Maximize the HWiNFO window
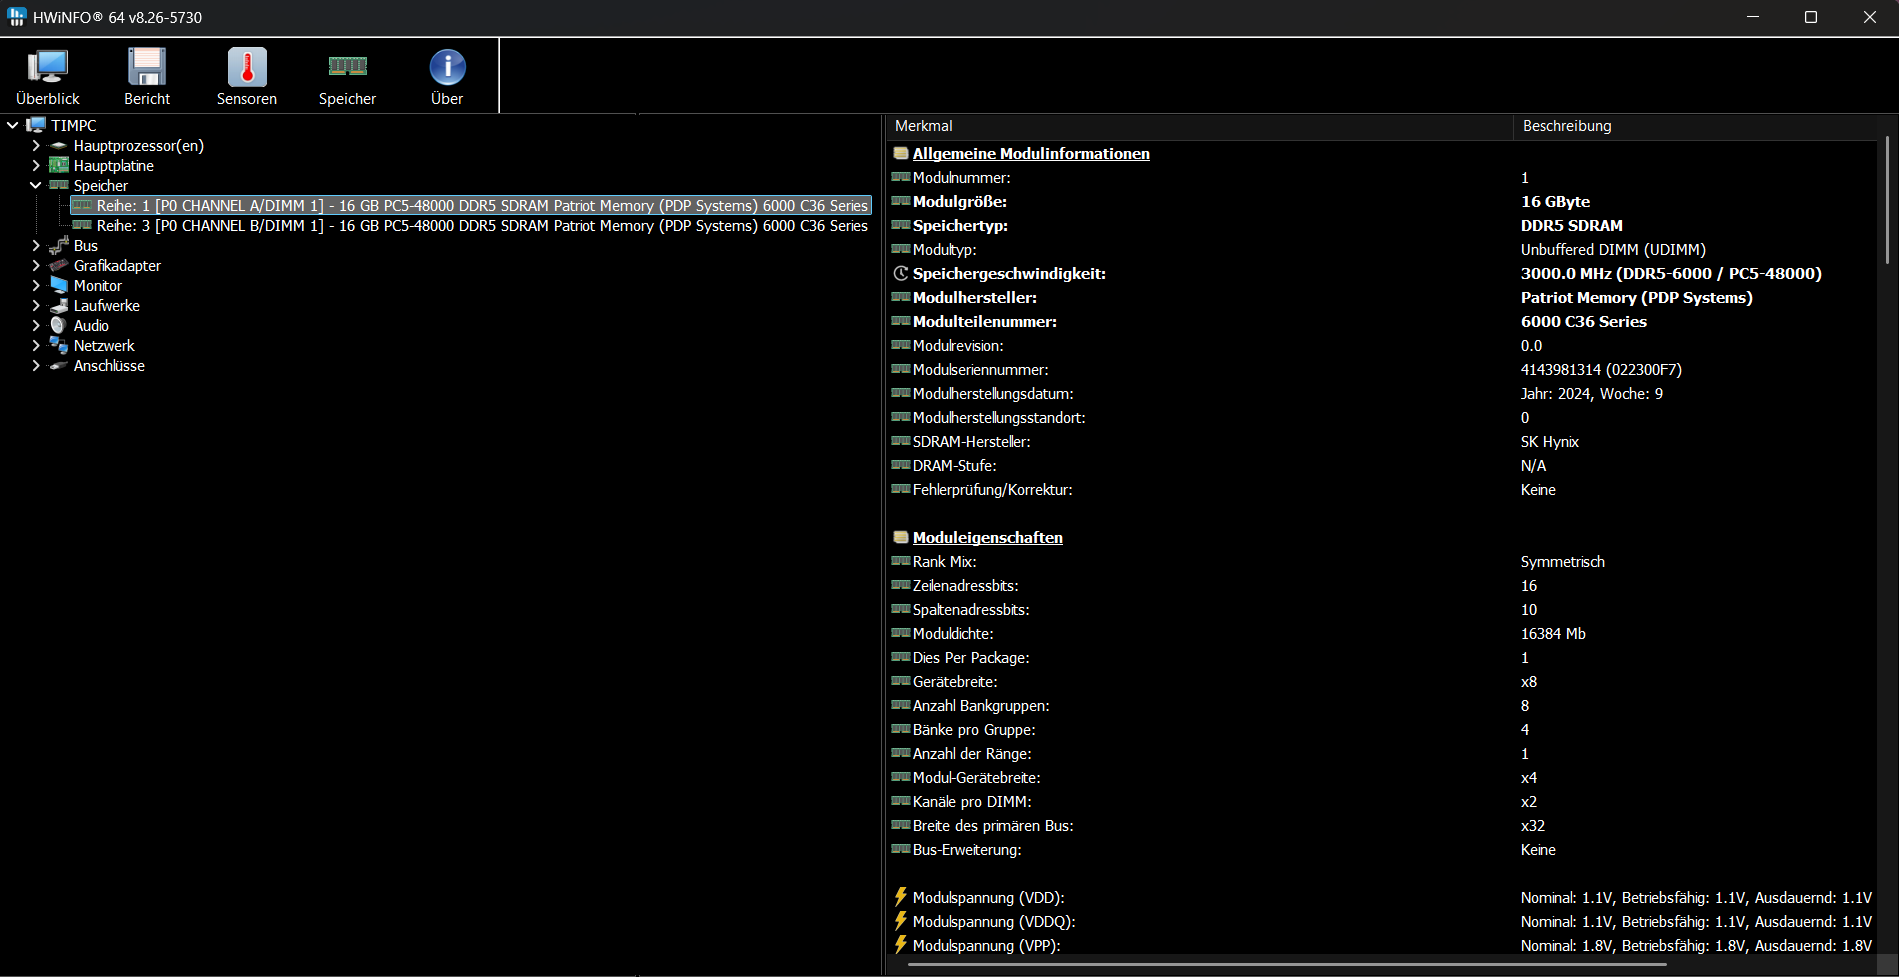The width and height of the screenshot is (1899, 977). 1810,17
